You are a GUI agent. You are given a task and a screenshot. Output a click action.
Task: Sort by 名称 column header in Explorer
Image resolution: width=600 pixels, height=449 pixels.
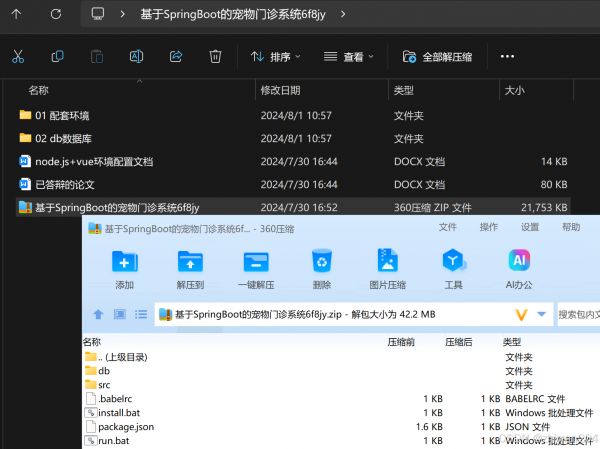coord(38,90)
